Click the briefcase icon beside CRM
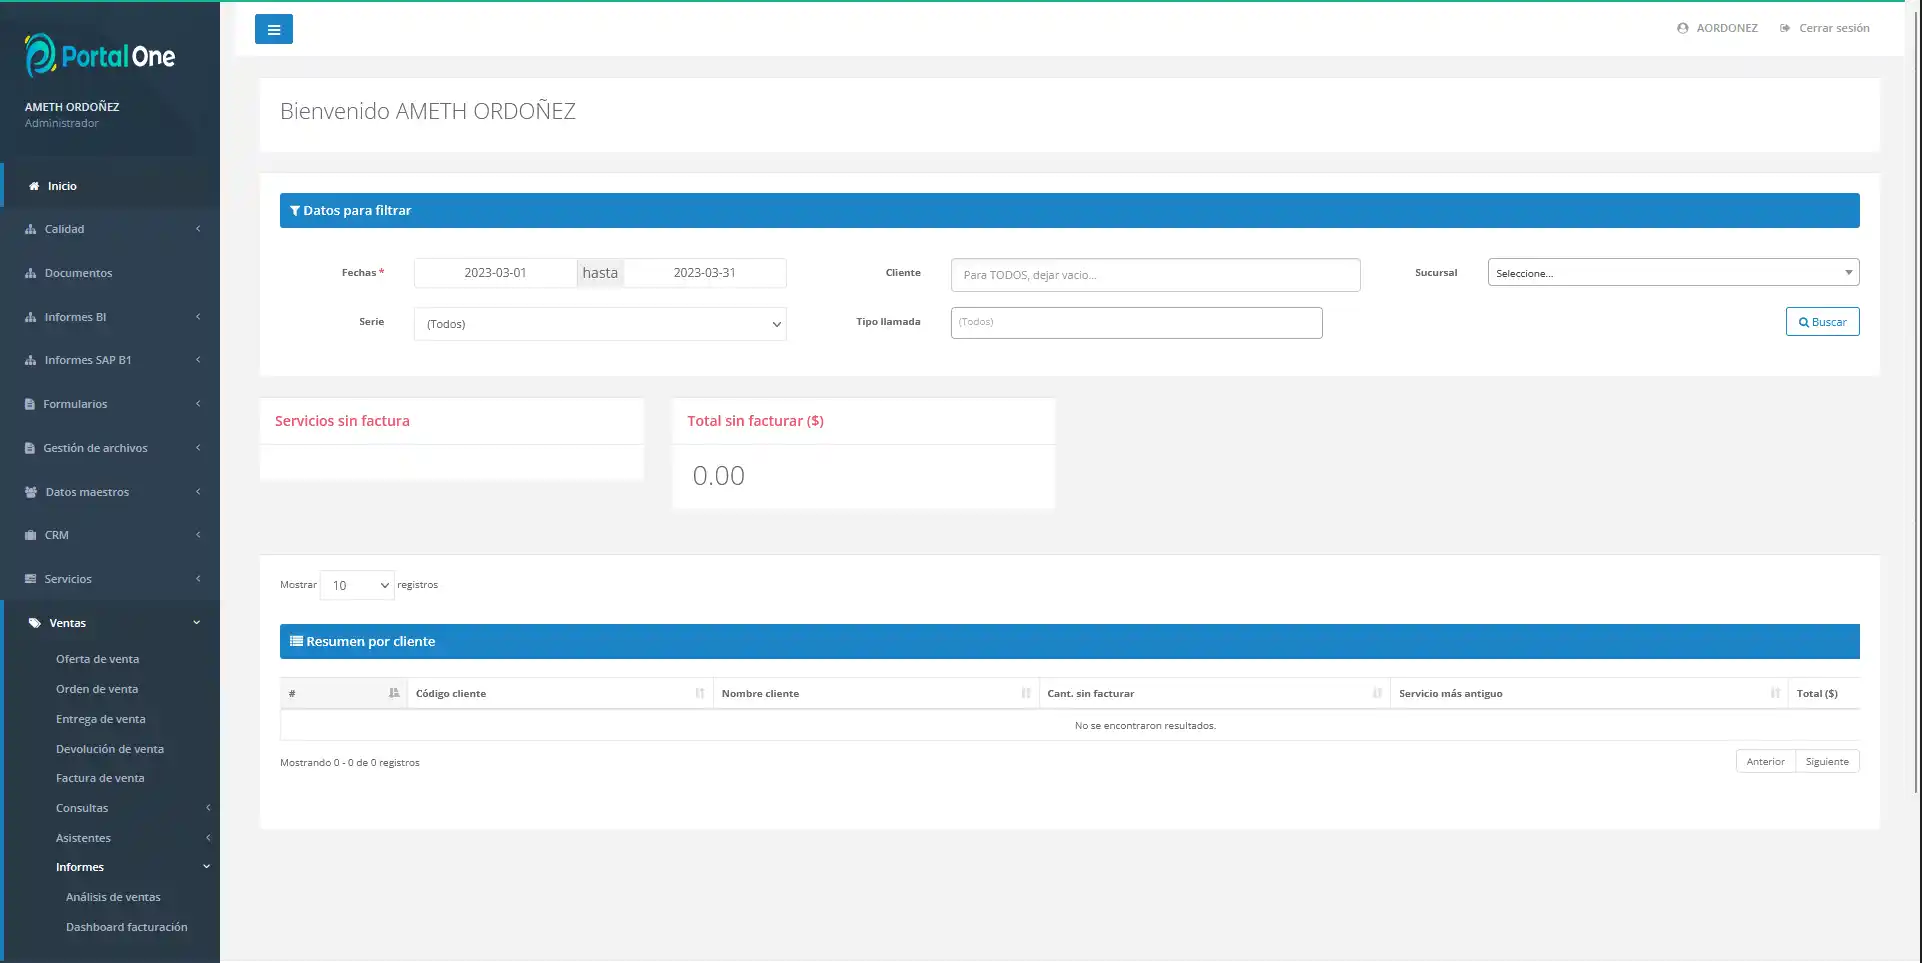This screenshot has height=963, width=1922. tap(30, 535)
